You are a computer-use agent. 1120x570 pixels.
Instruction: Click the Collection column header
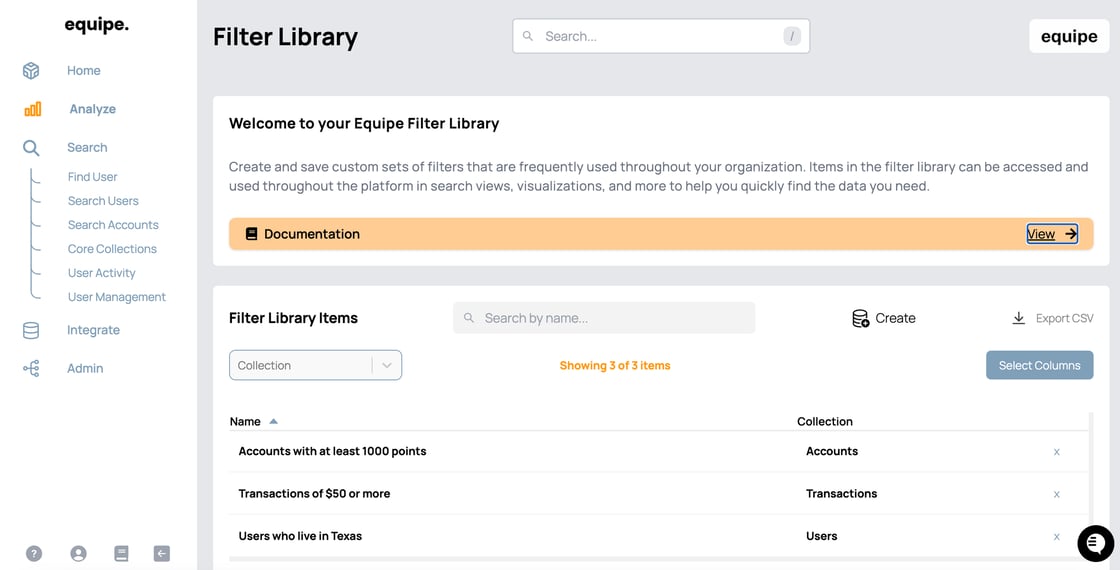pyautogui.click(x=825, y=421)
